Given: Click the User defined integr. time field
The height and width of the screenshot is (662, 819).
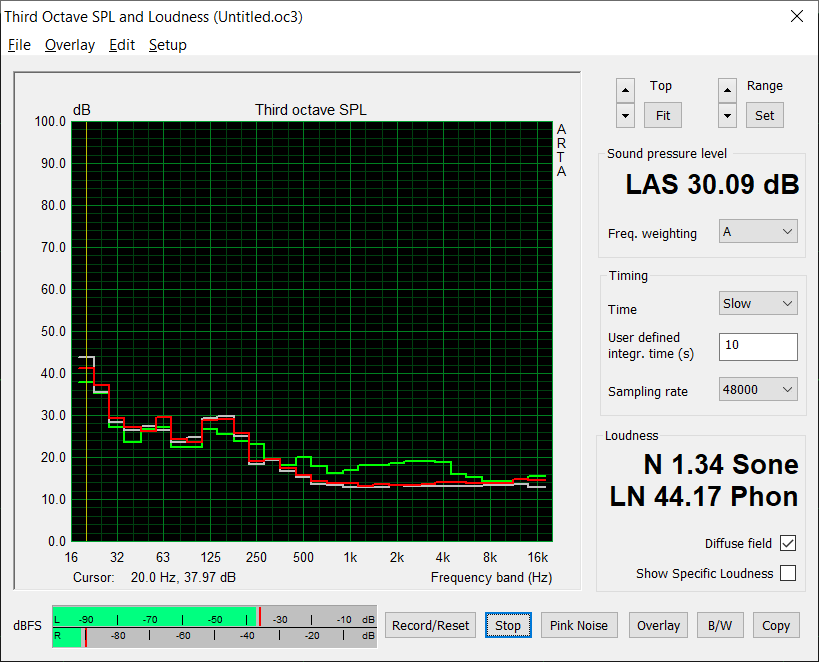Looking at the screenshot, I should [758, 346].
